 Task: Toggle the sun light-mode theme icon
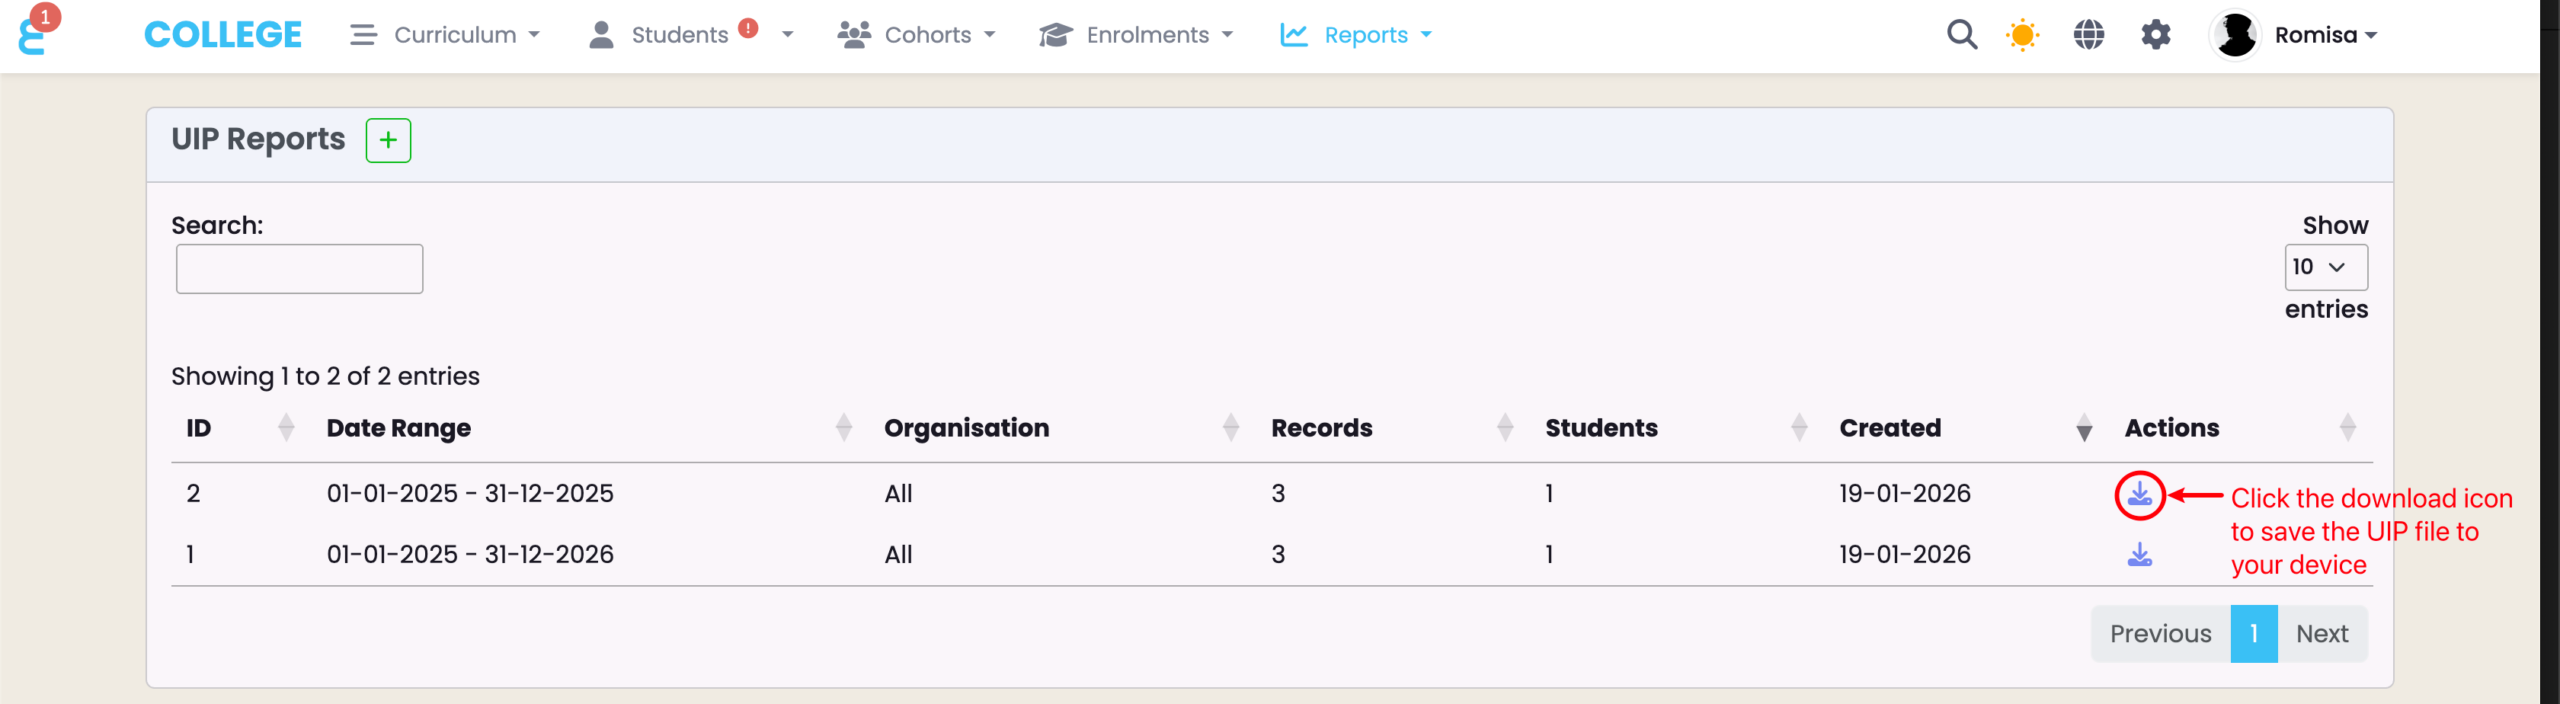click(2022, 35)
